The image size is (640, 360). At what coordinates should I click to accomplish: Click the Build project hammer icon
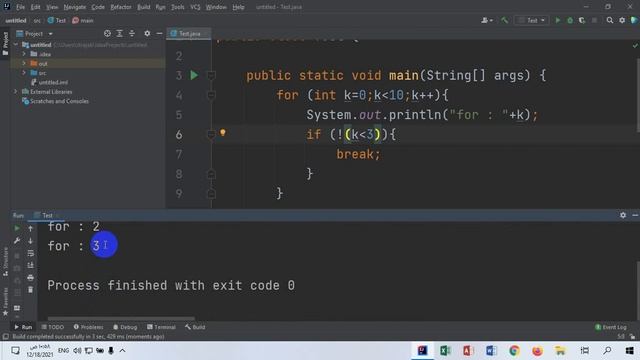pyautogui.click(x=504, y=20)
